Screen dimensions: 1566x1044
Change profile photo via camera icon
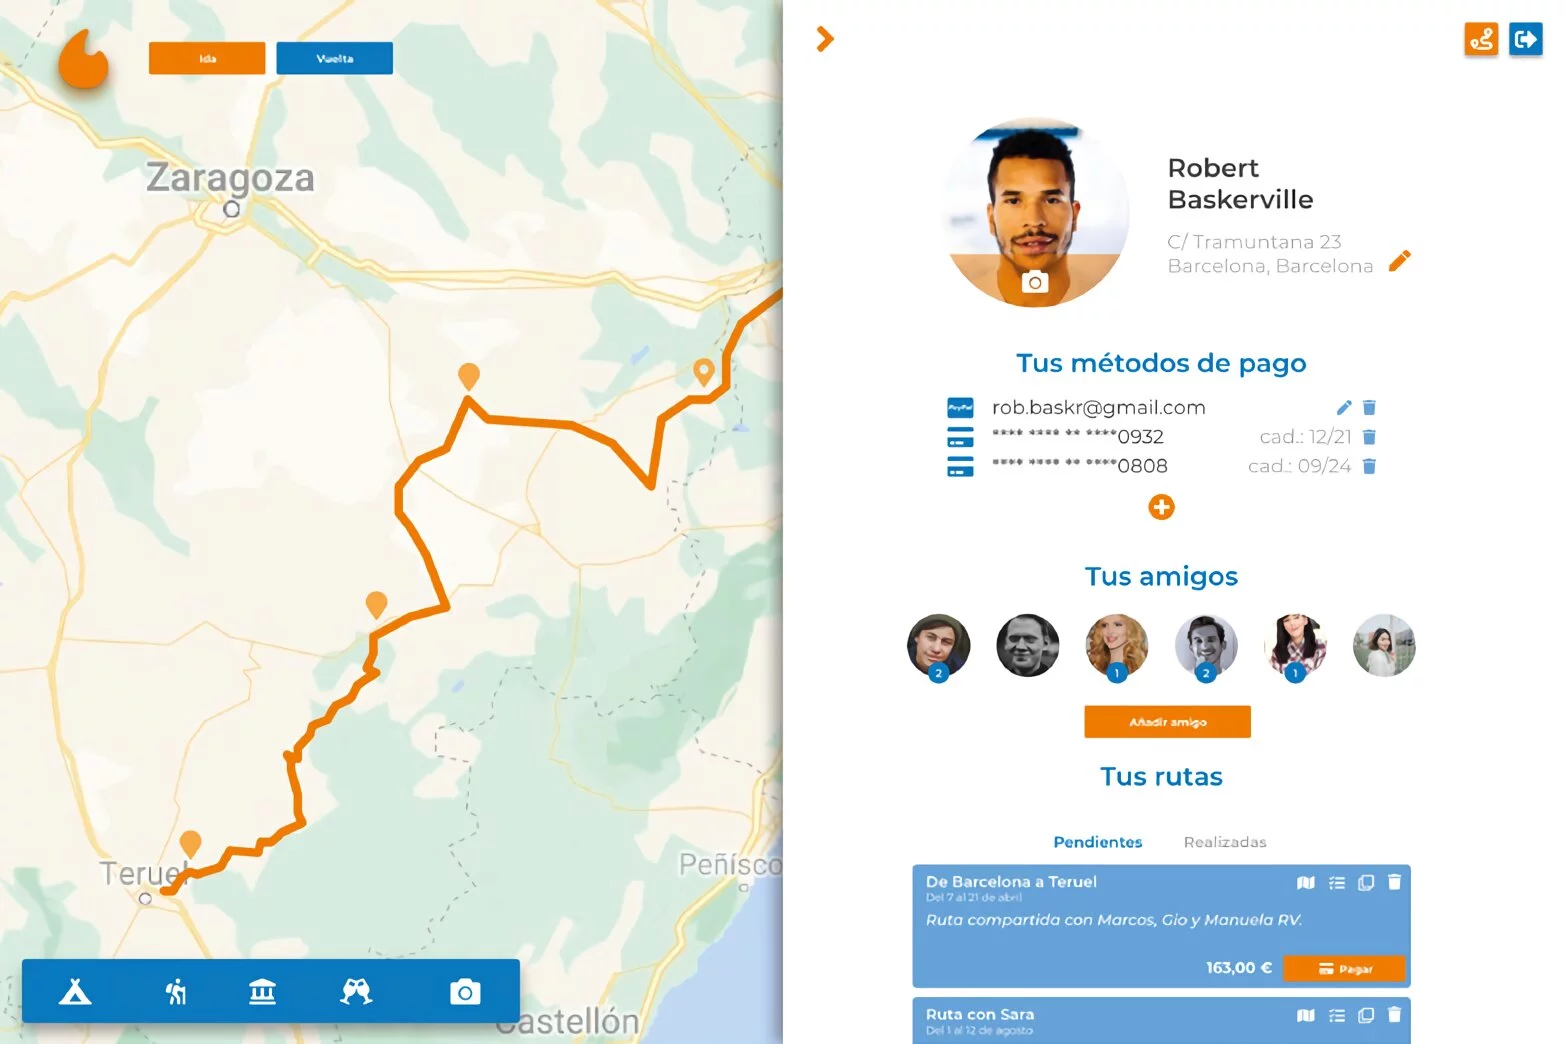(x=1035, y=282)
